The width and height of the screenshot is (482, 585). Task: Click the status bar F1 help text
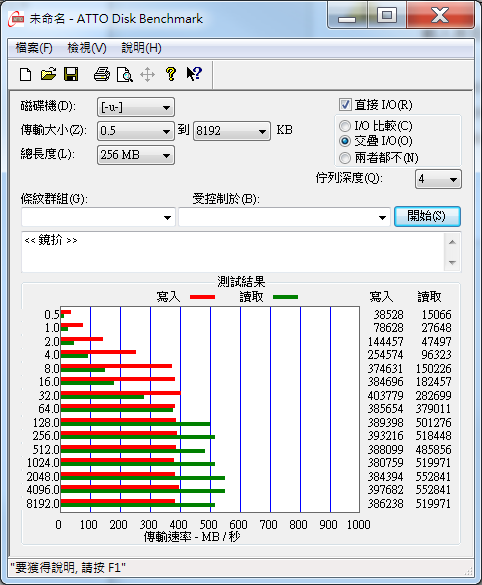click(68, 568)
